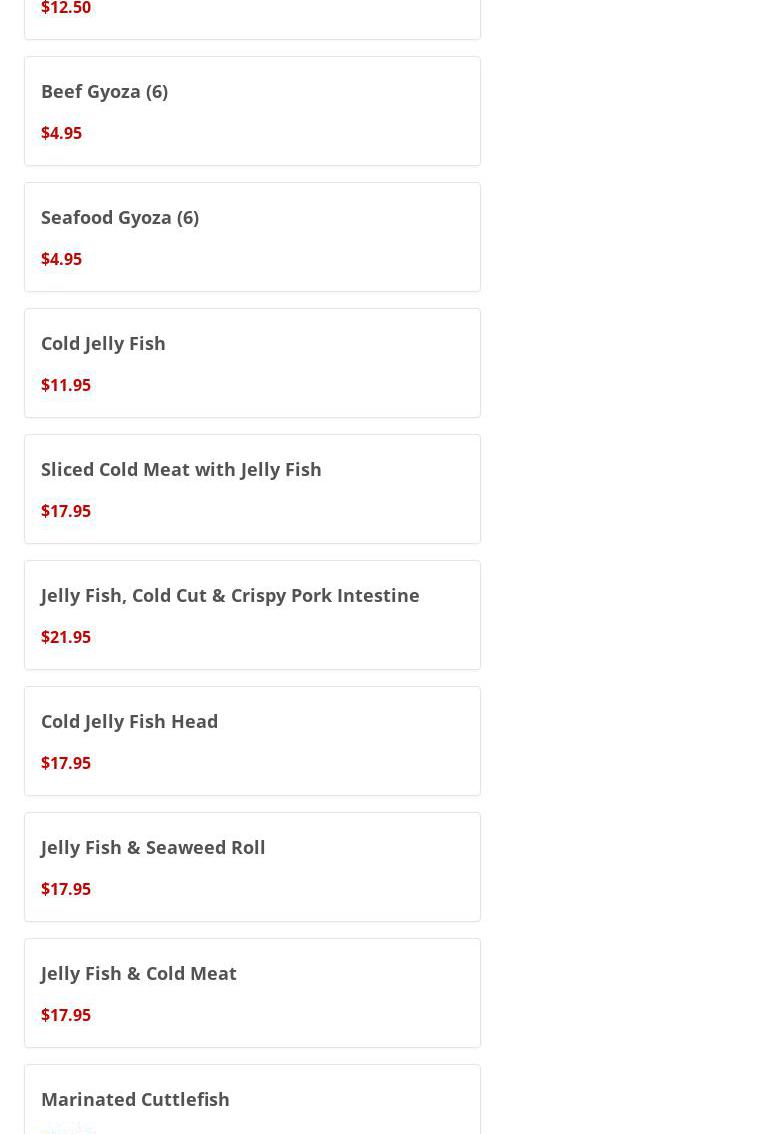The image size is (770, 1134).
Task: Click $17.95 price under Cold Jelly Fish Head
Action: (x=66, y=763)
